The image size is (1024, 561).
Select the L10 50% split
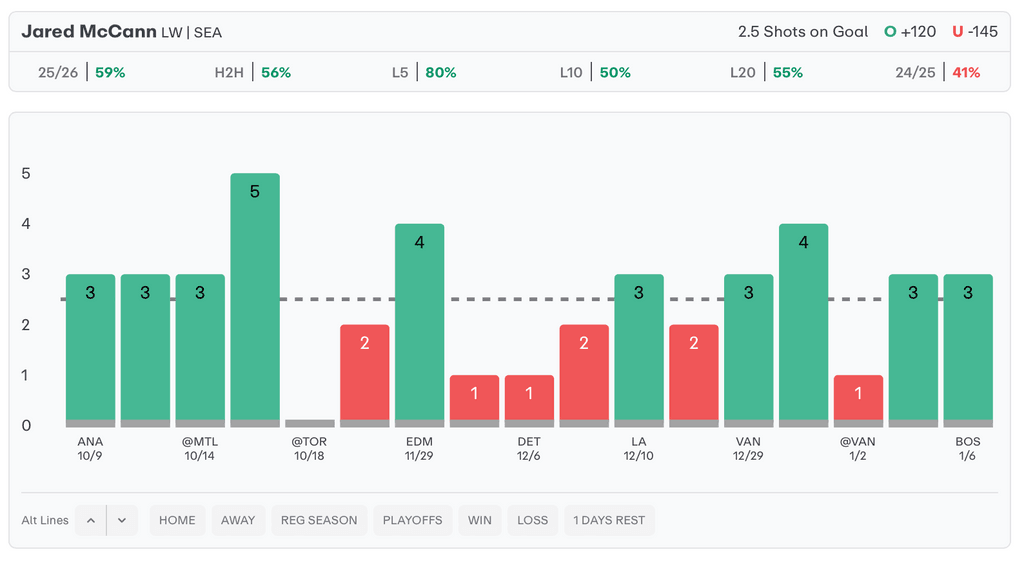click(595, 73)
